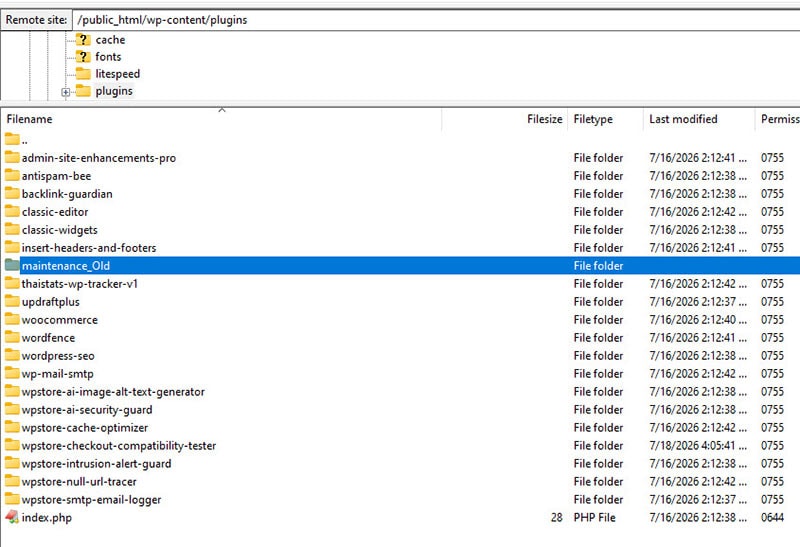Select the updraftplus filename

(51, 302)
